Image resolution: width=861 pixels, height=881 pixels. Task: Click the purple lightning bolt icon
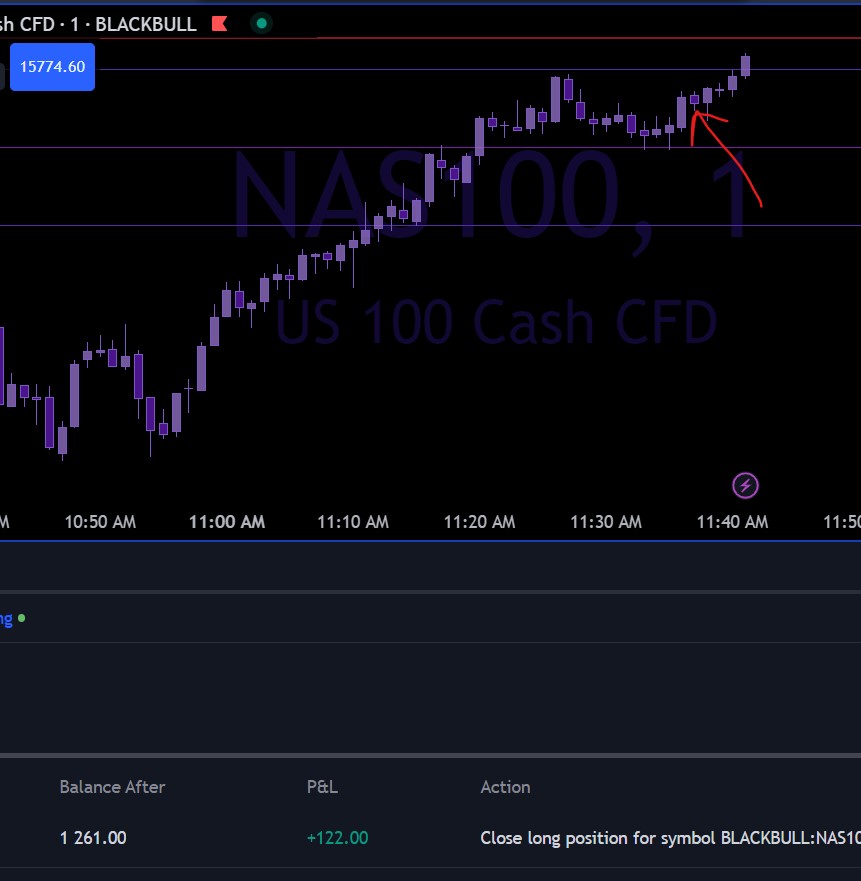[x=745, y=485]
